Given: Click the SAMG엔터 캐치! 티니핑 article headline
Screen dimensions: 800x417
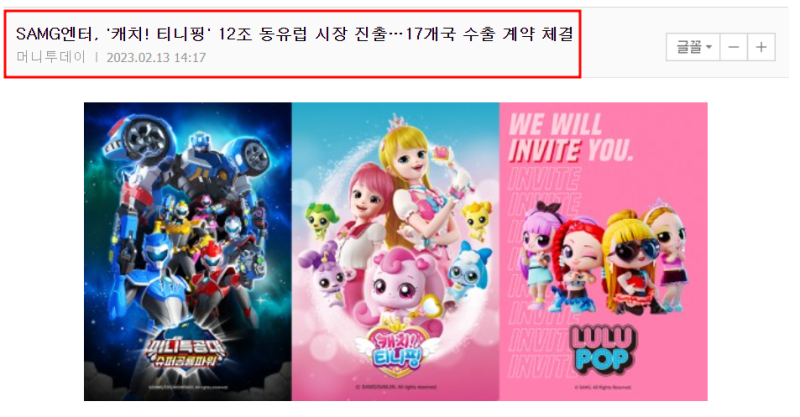Looking at the screenshot, I should coord(294,34).
